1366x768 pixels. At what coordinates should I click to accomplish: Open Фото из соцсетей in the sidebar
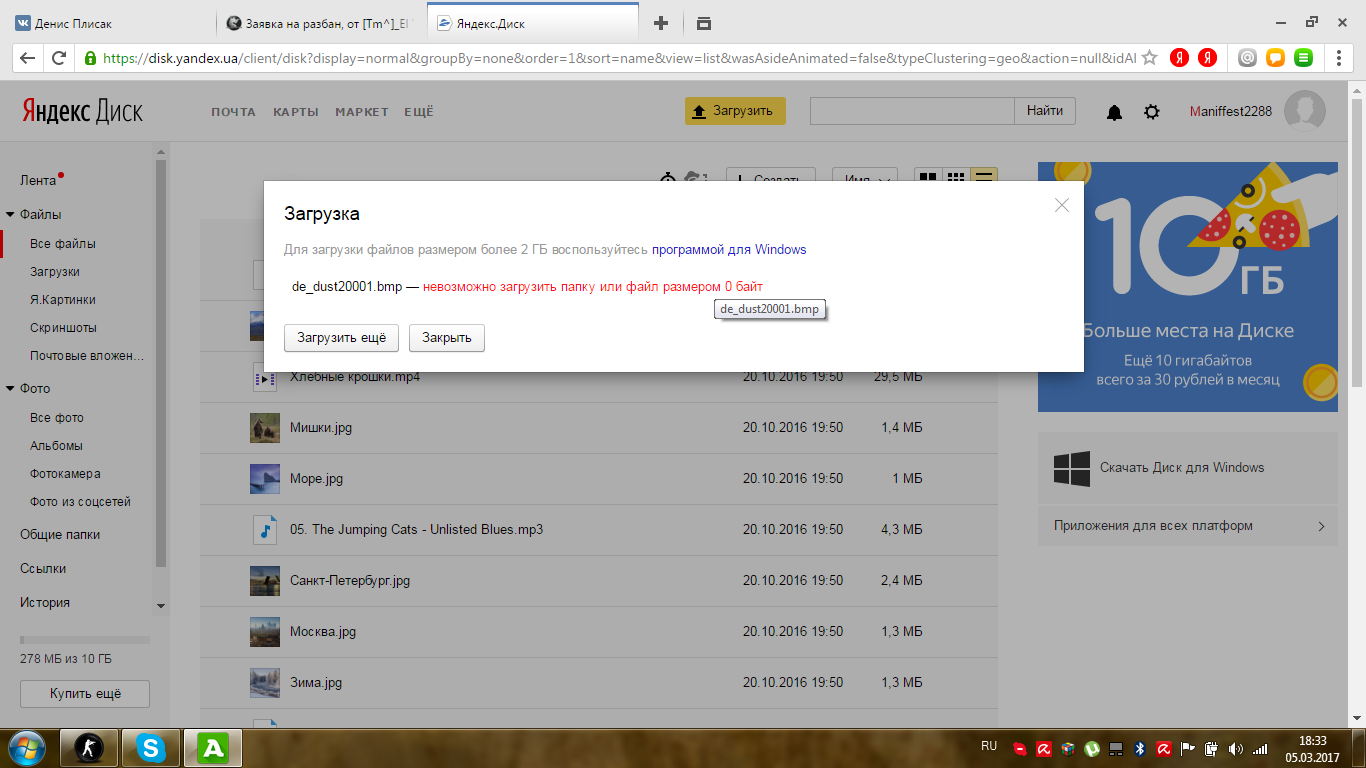click(80, 502)
